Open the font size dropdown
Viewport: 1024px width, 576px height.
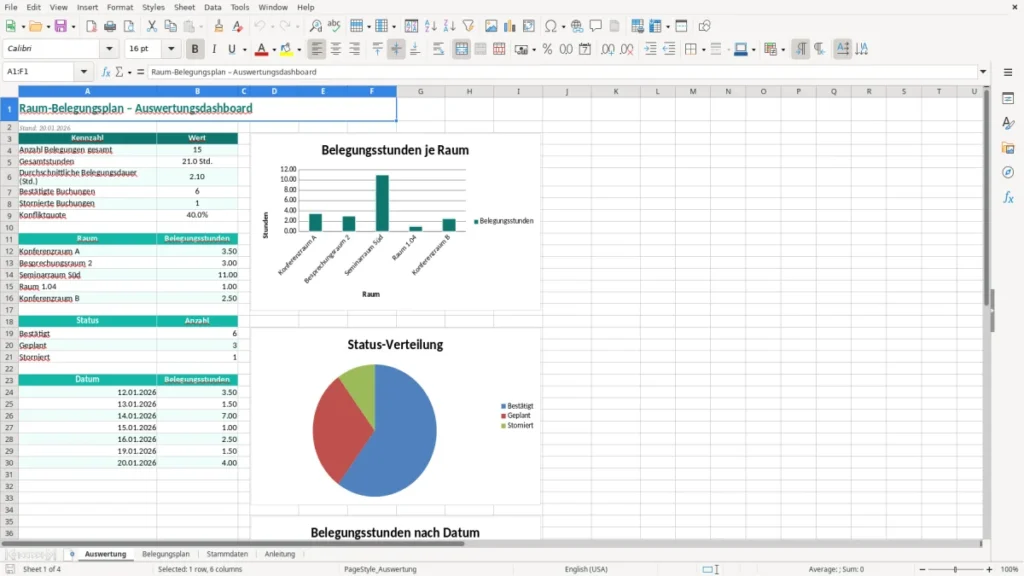[x=171, y=48]
